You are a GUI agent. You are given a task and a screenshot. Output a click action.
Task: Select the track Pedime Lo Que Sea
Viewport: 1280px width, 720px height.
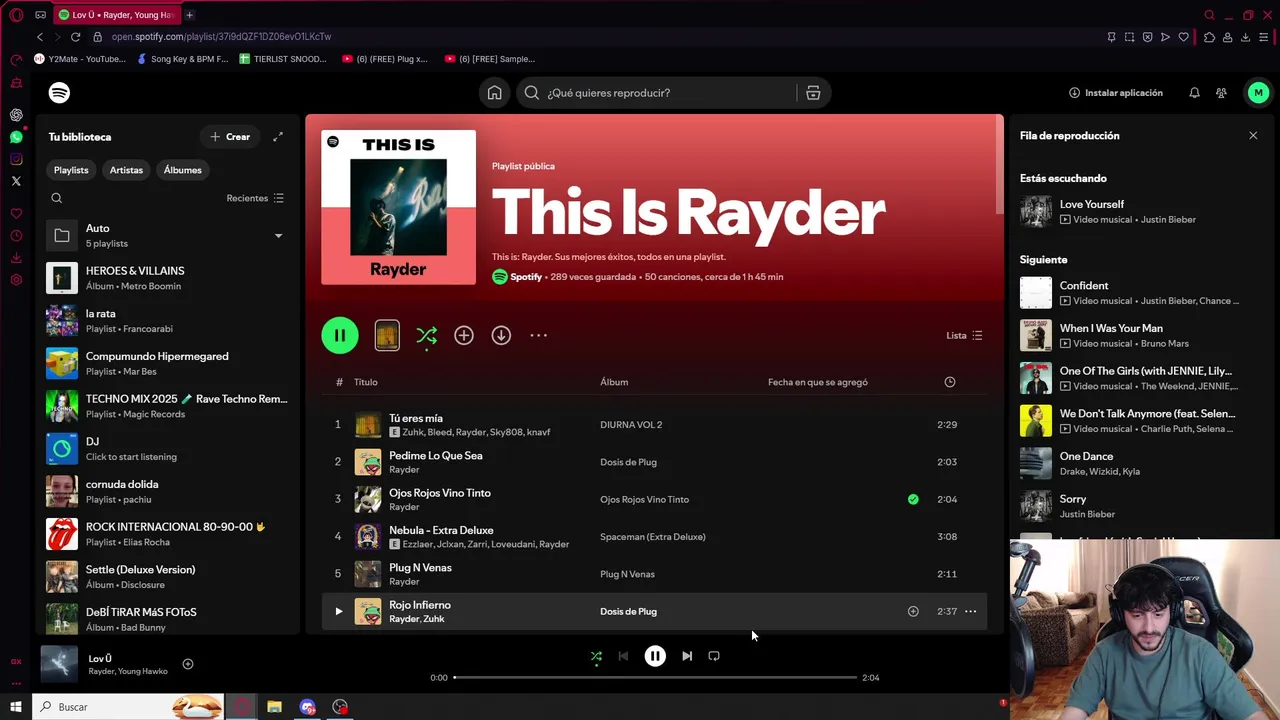[654, 462]
